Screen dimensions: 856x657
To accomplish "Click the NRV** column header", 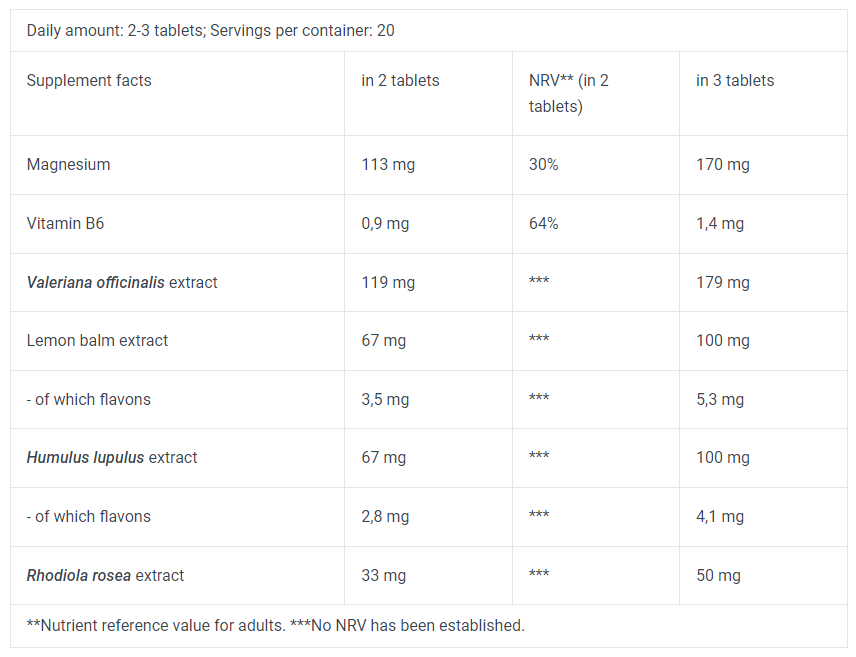I will [x=569, y=93].
